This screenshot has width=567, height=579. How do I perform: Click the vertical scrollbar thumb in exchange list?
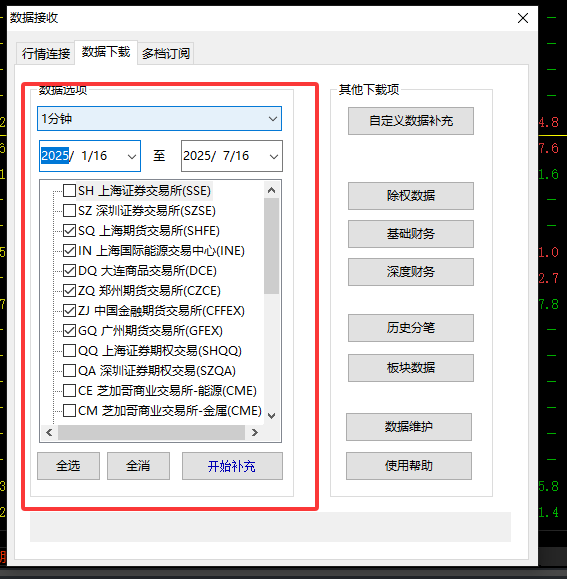(x=271, y=246)
